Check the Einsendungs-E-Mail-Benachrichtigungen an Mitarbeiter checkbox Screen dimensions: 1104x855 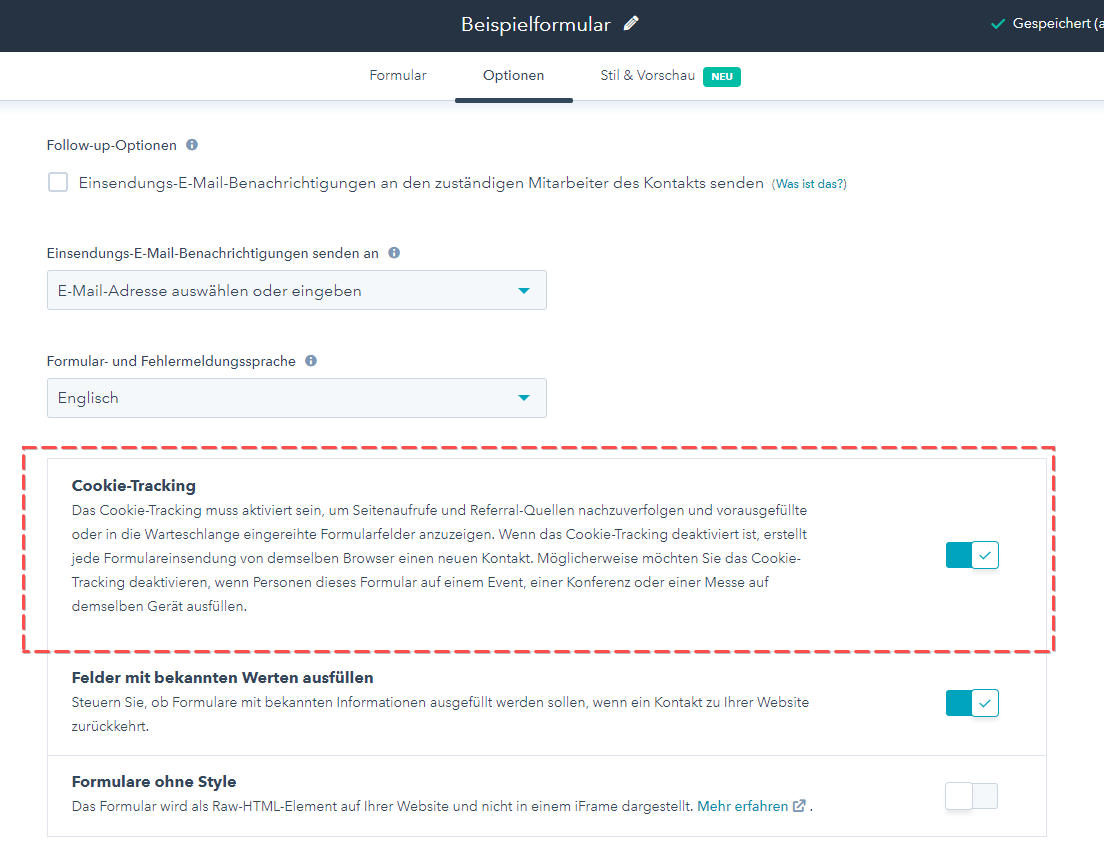click(x=59, y=183)
